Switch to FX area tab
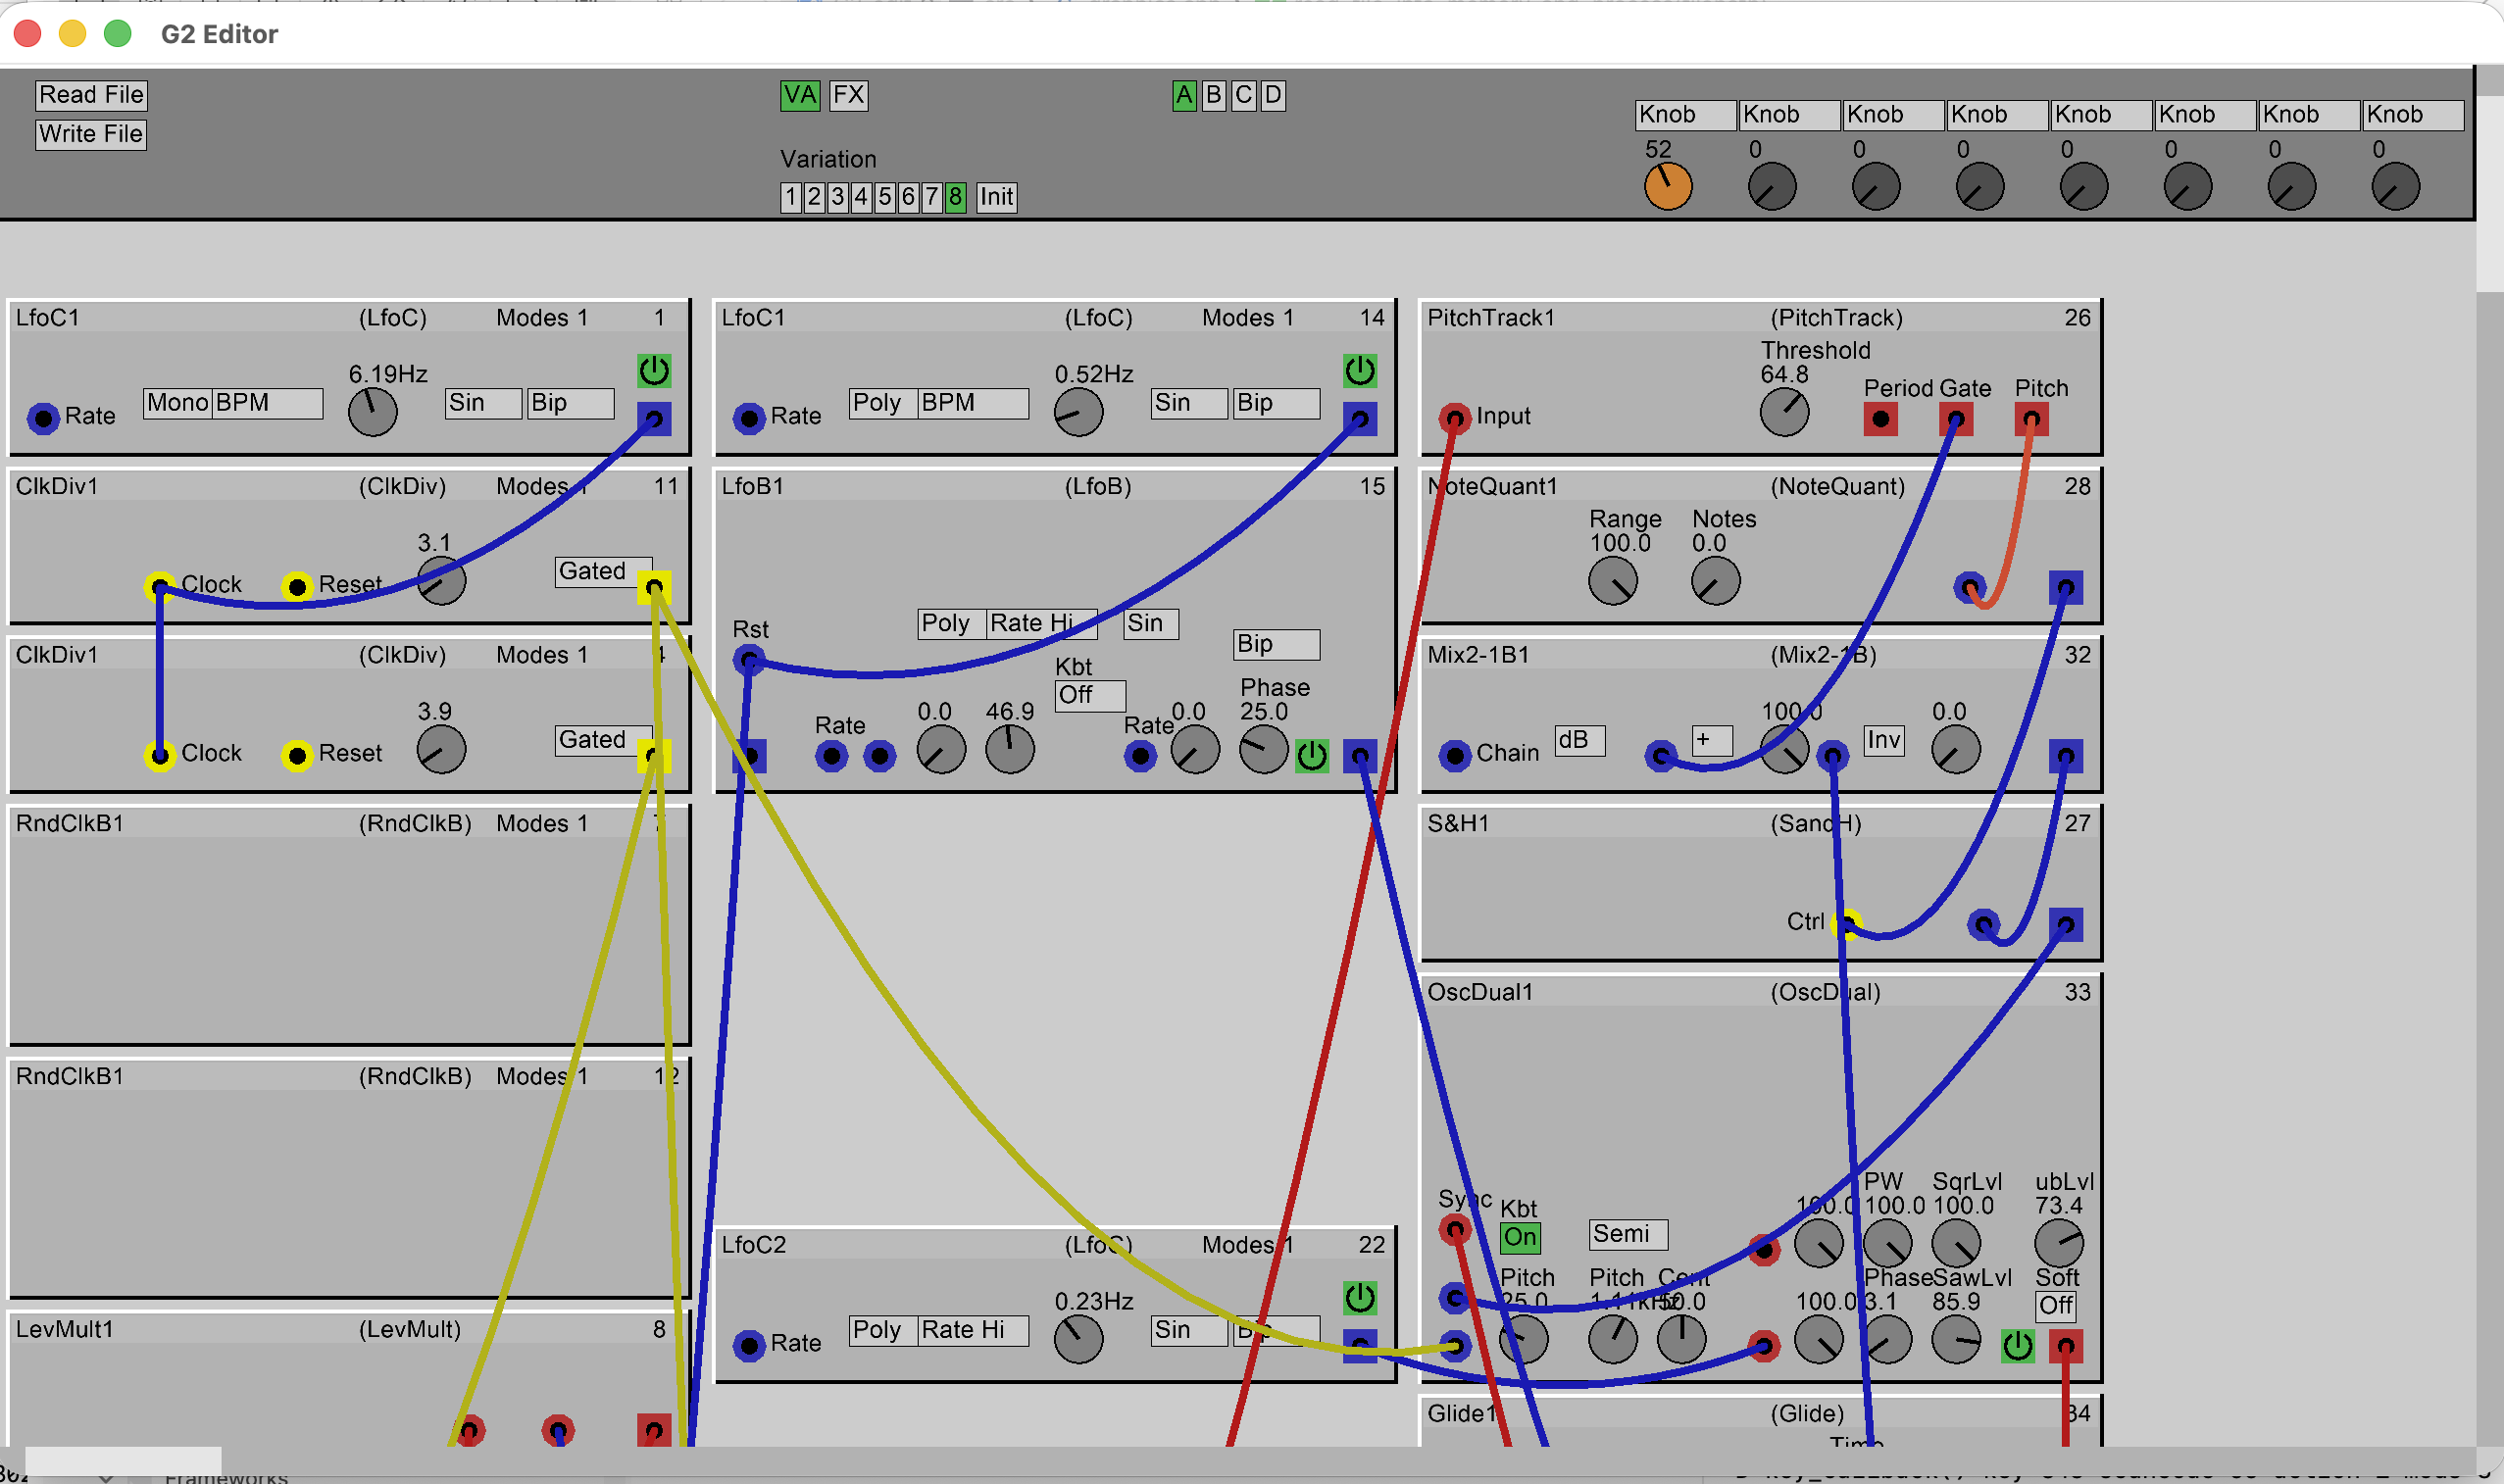 (848, 95)
